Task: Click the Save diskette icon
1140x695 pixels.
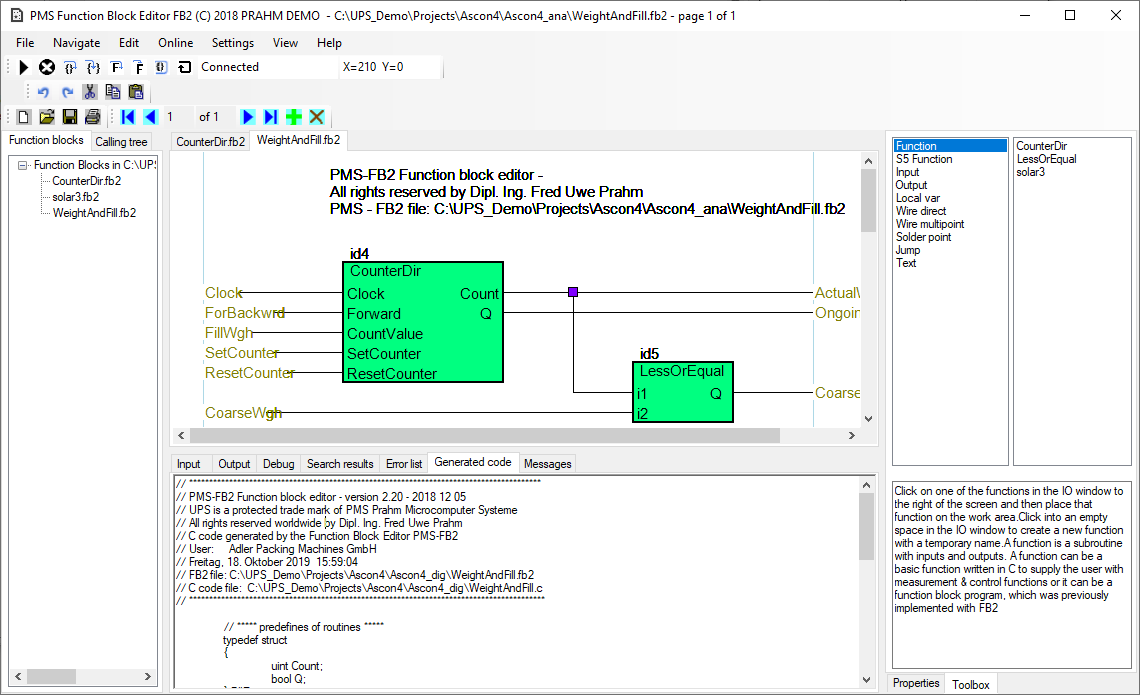Action: [70, 116]
